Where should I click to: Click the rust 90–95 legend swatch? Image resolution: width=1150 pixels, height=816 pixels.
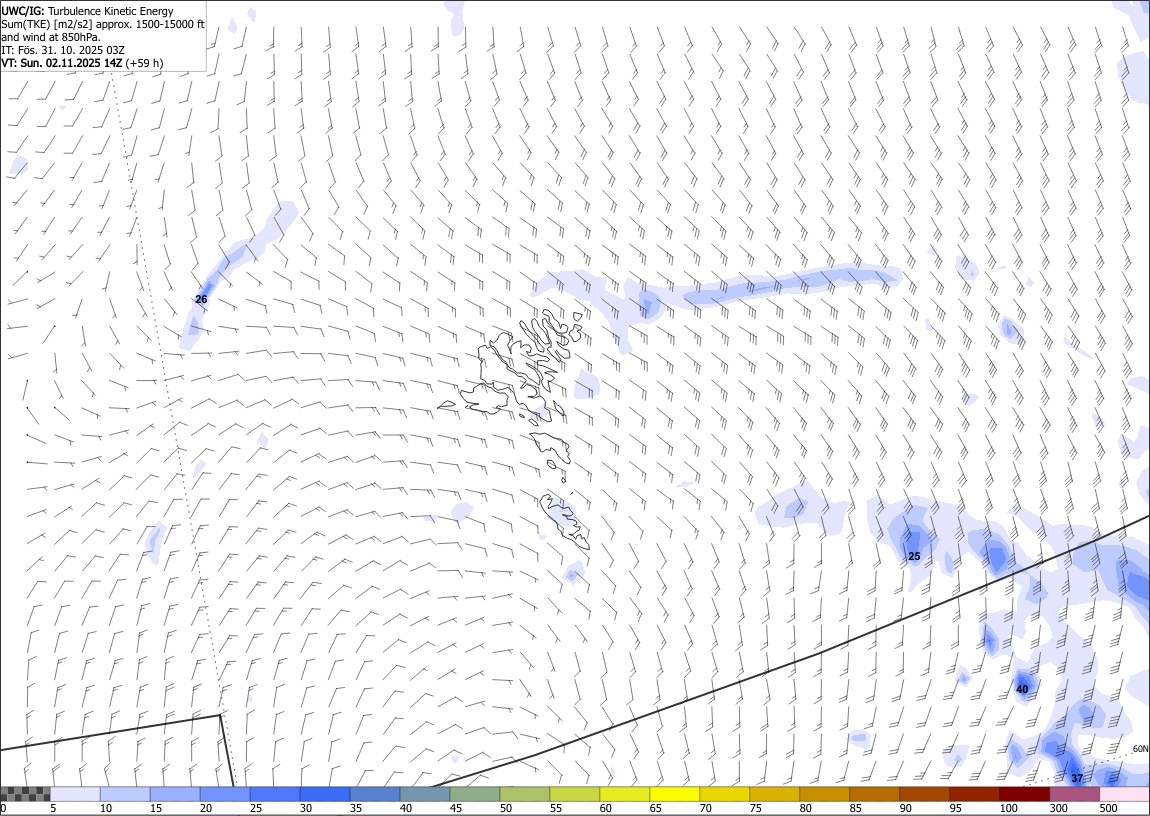[x=925, y=794]
